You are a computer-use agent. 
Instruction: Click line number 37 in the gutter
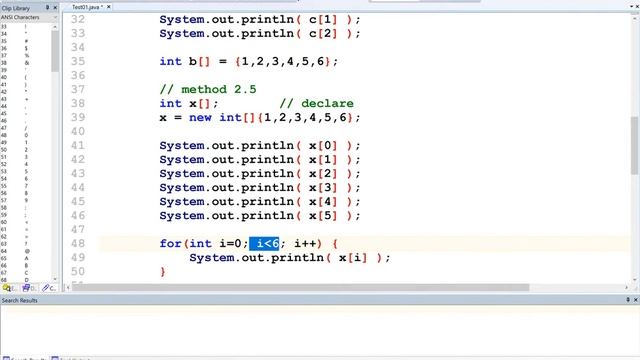78,89
